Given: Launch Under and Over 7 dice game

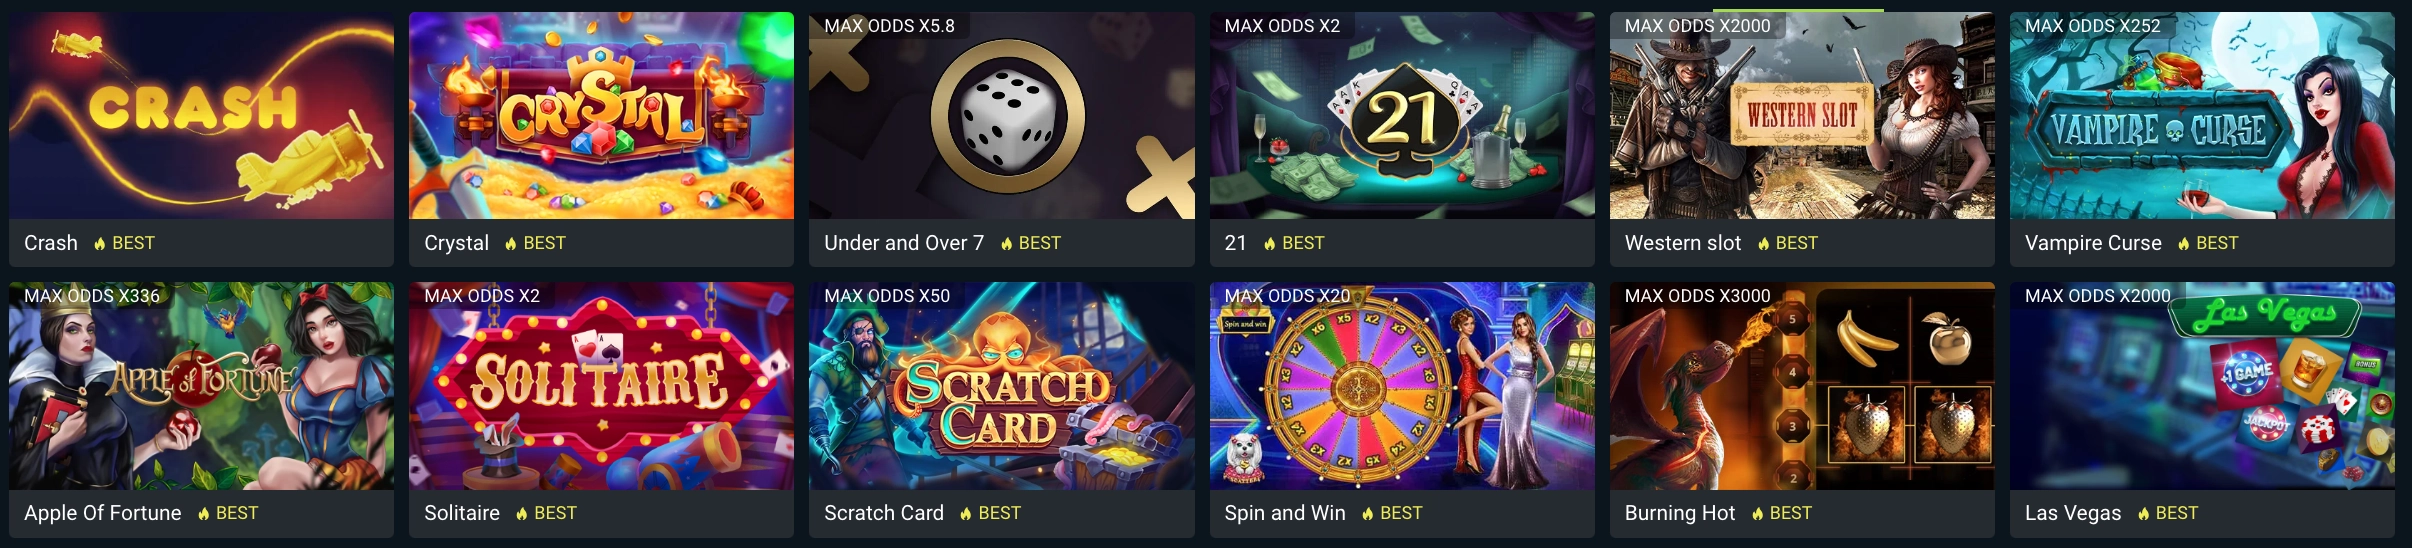Looking at the screenshot, I should (1001, 115).
